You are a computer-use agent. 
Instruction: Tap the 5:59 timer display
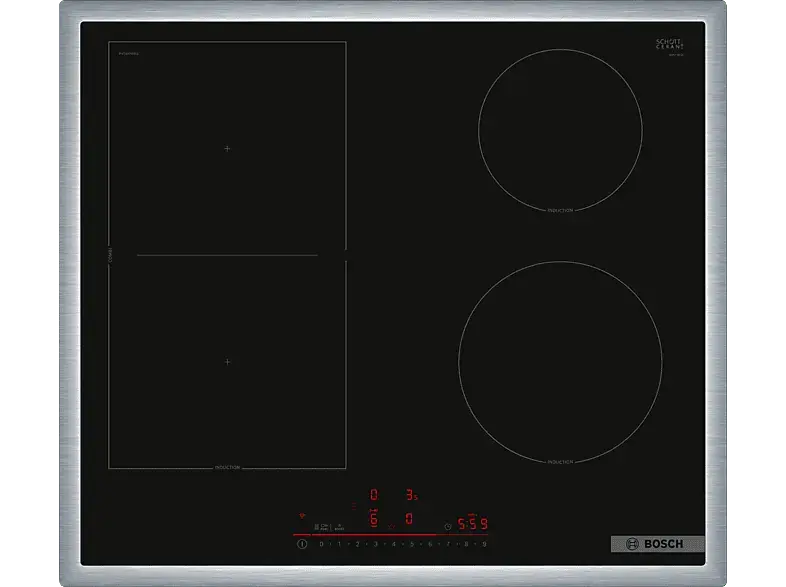(x=472, y=524)
